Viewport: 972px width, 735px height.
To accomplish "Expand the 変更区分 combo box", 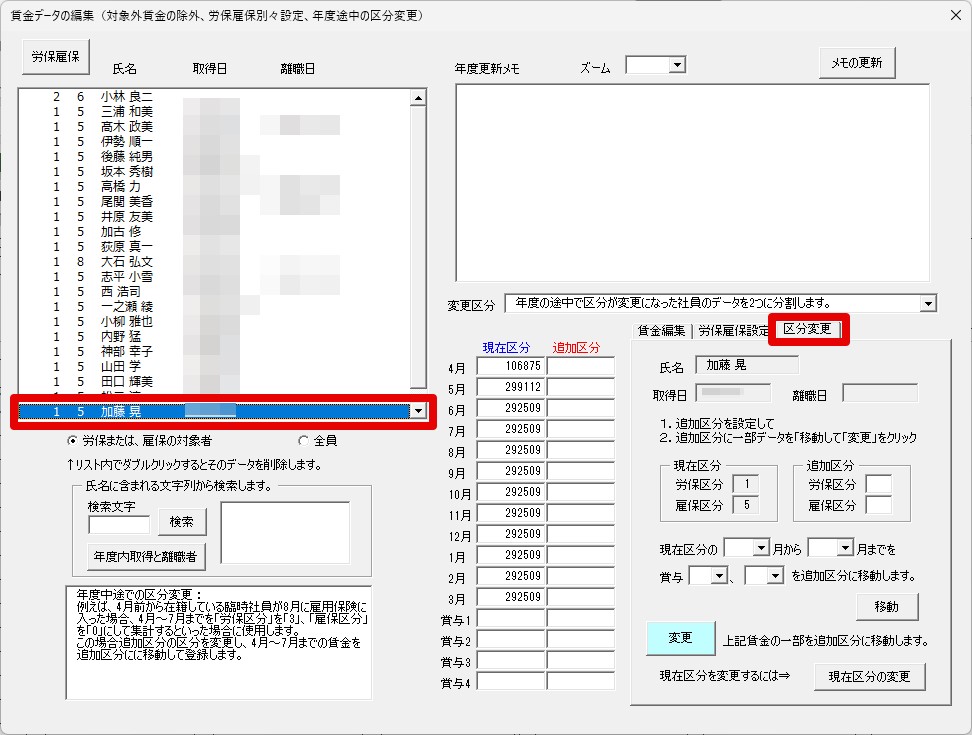I will coord(928,303).
